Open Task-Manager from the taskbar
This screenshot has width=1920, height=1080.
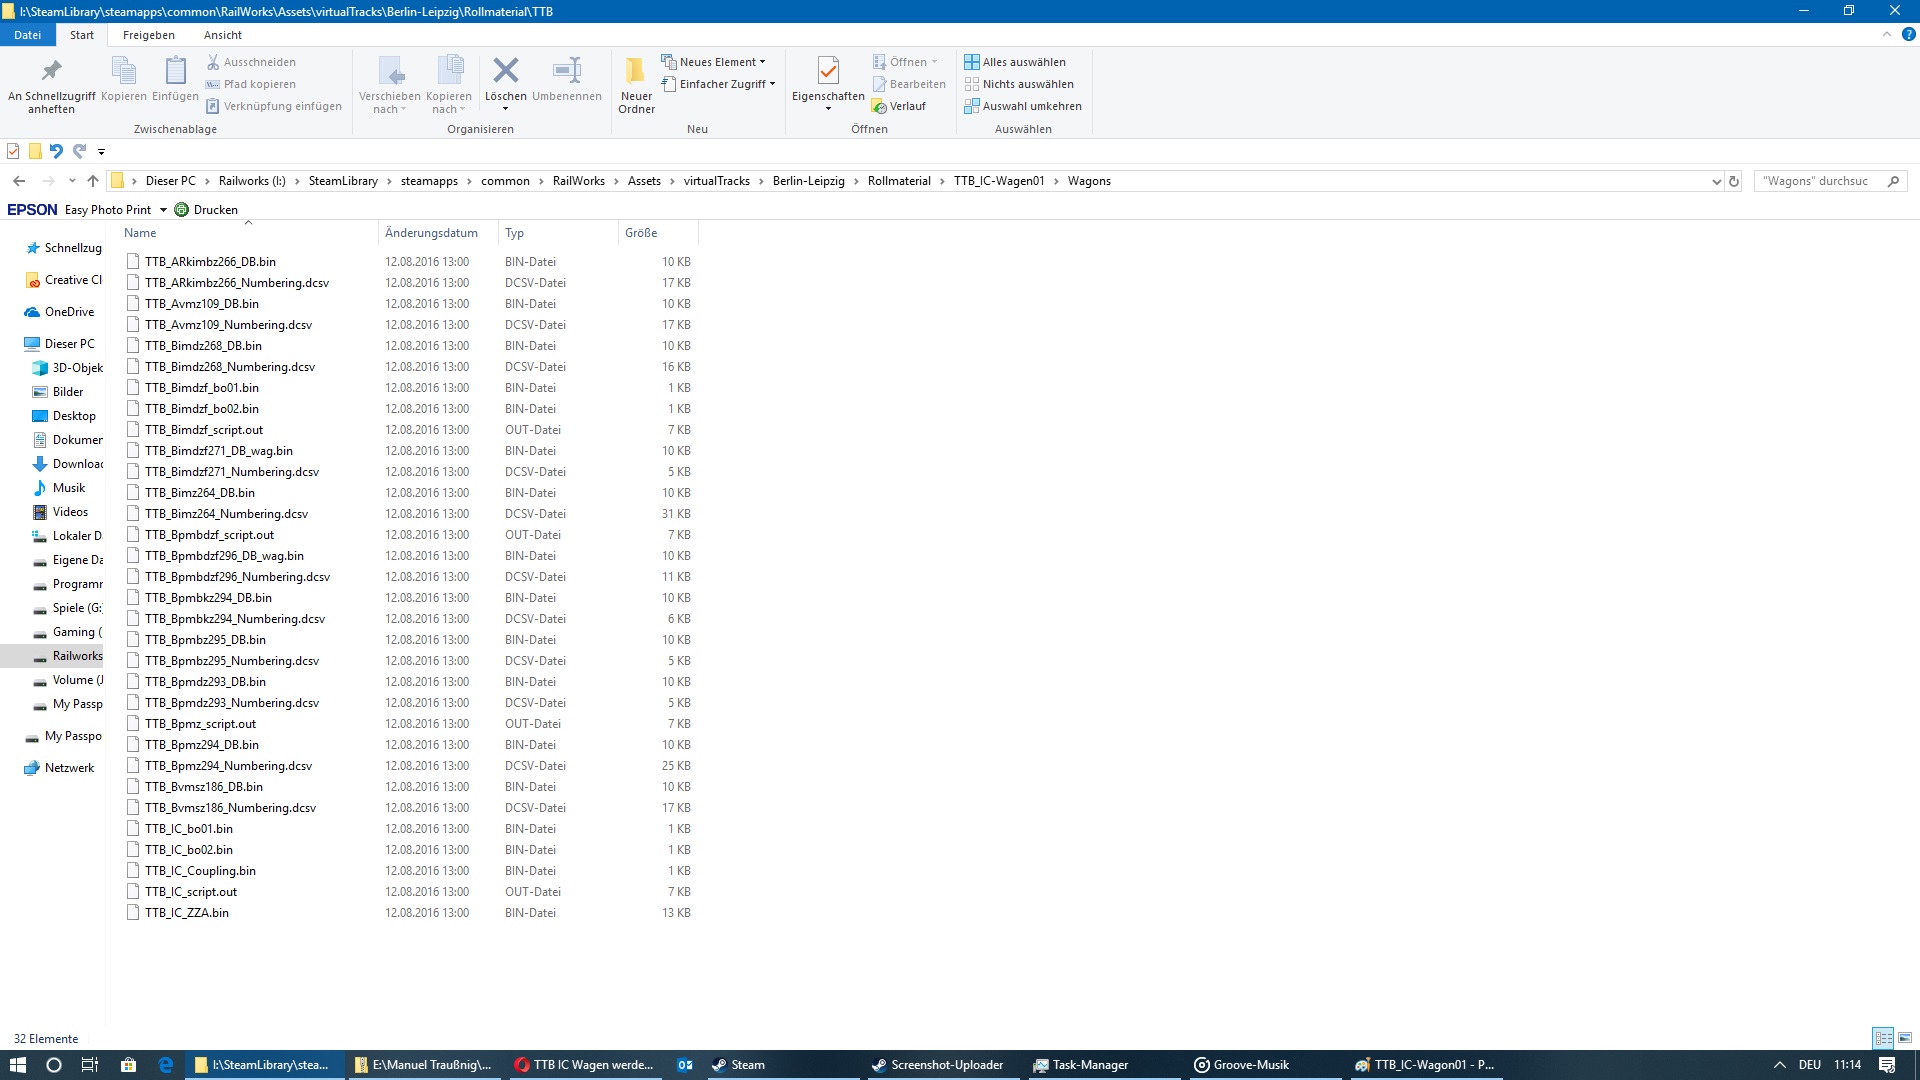(x=1090, y=1065)
